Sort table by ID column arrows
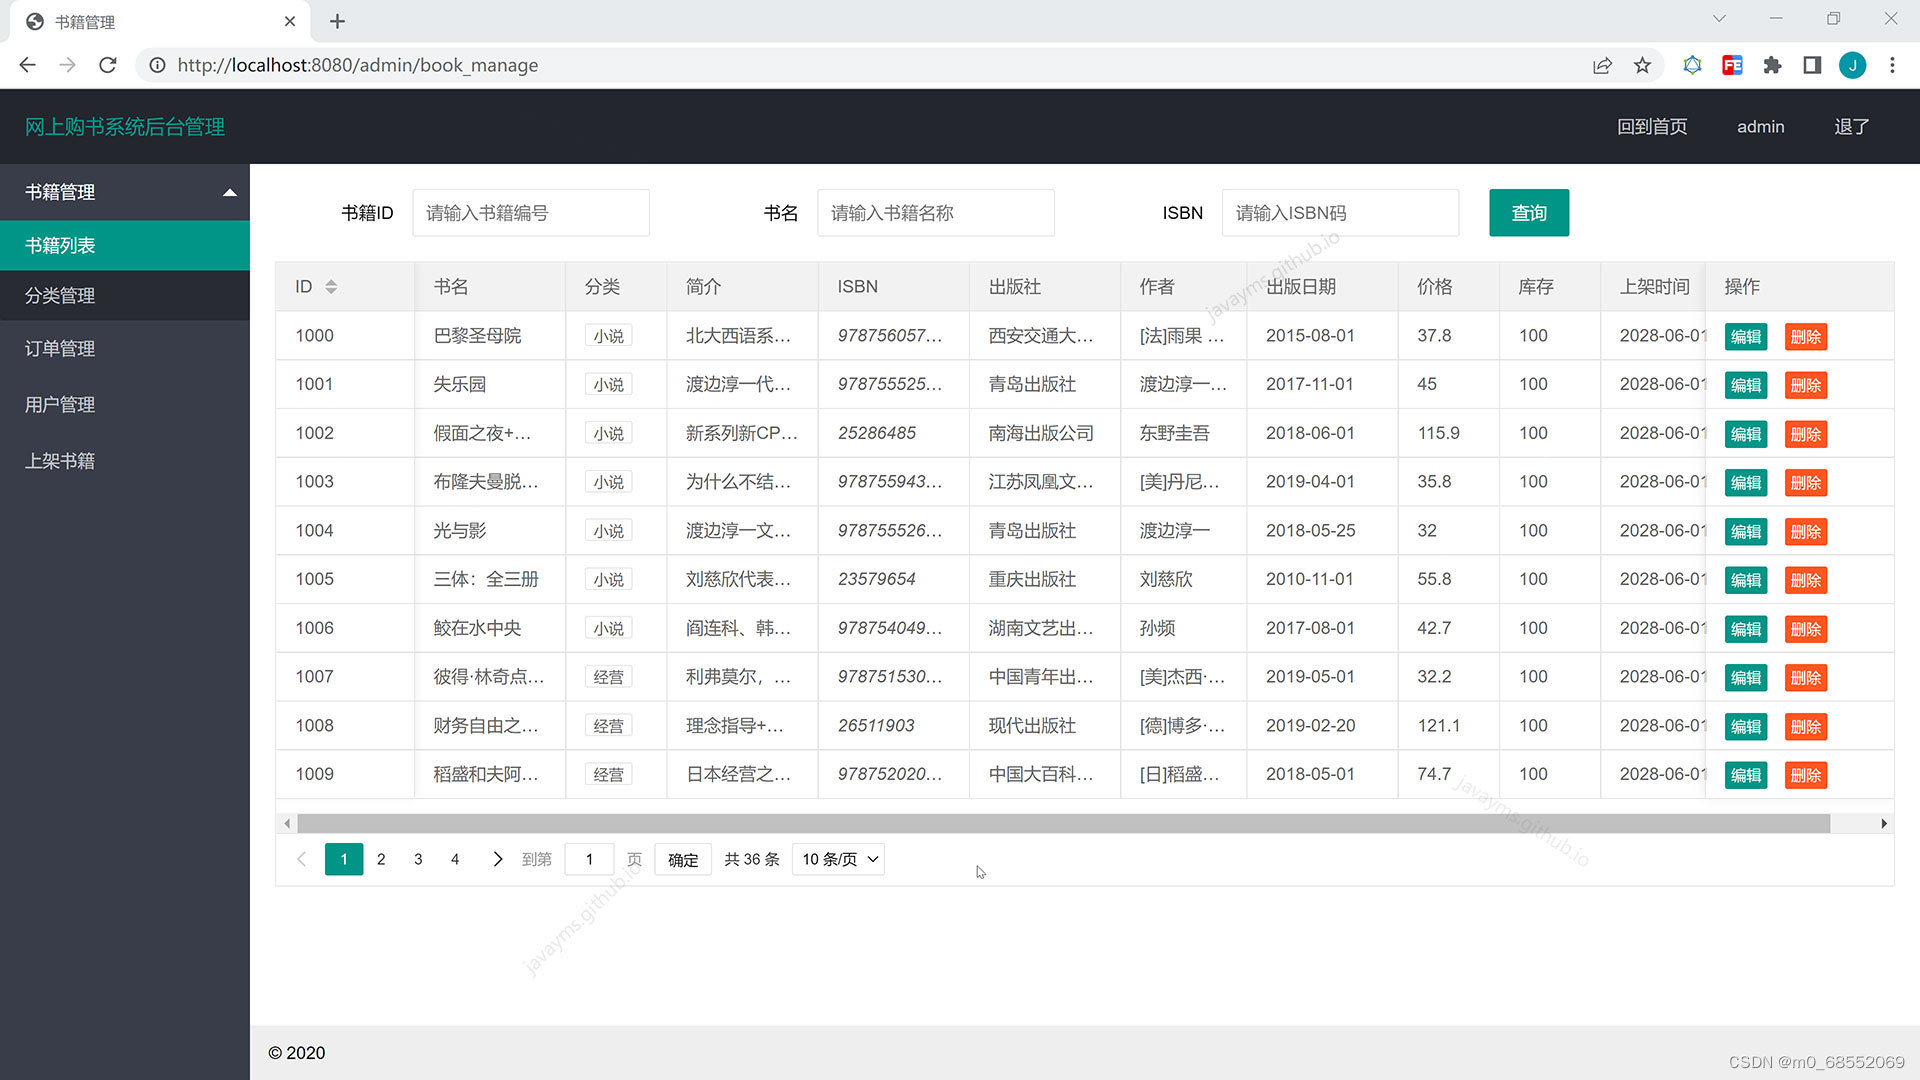 coord(331,287)
